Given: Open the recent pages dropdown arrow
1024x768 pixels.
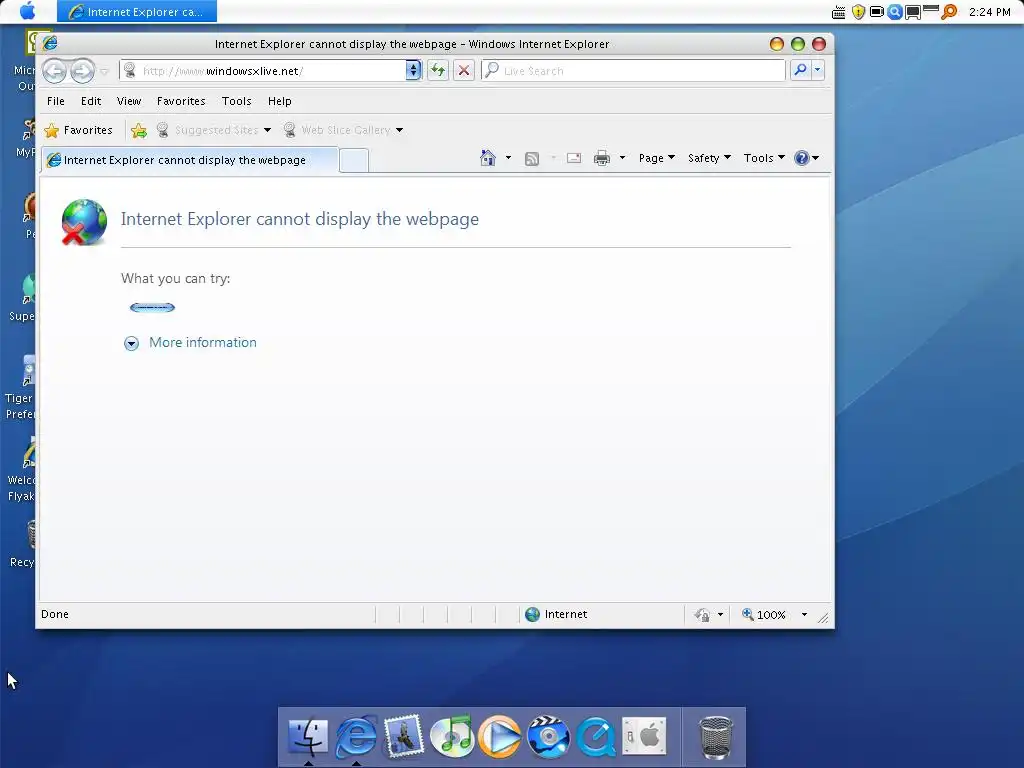Looking at the screenshot, I should pos(104,71).
